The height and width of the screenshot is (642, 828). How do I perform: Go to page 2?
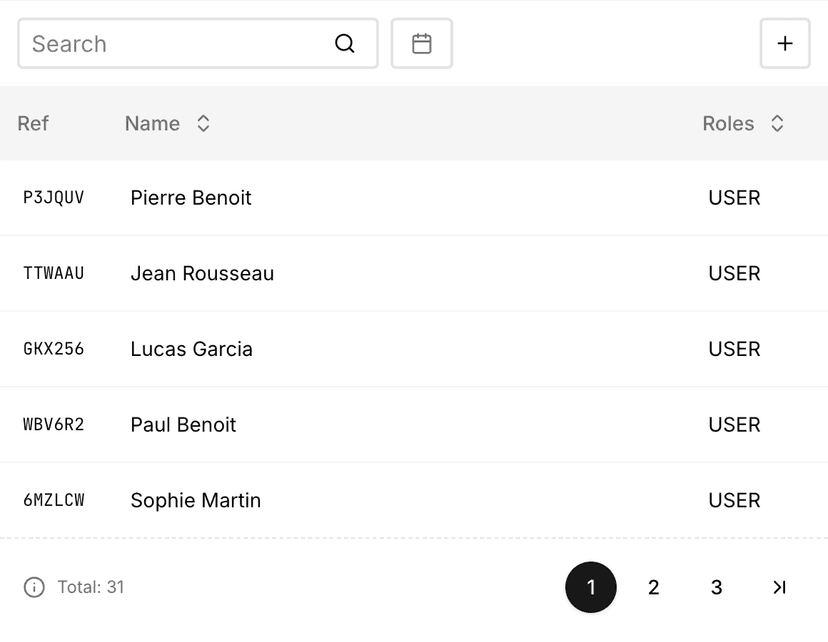(654, 587)
